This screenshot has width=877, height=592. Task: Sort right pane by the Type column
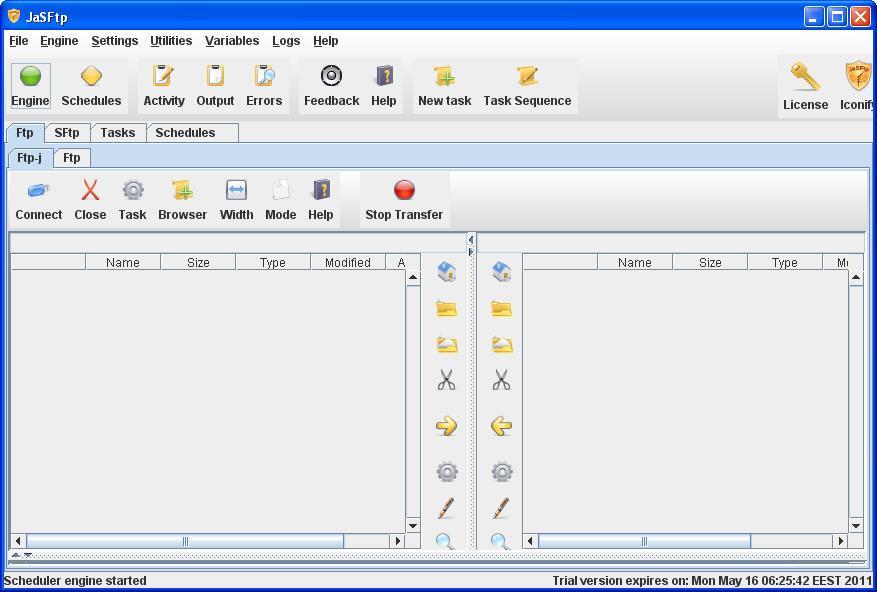pos(785,262)
